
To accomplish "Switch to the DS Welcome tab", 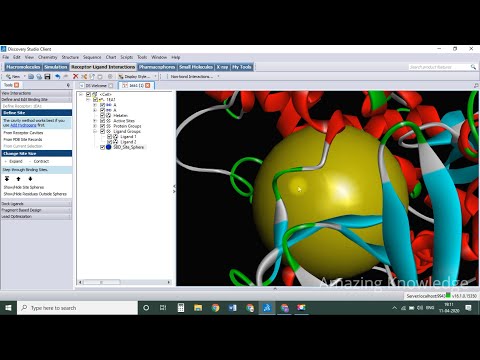I will click(96, 86).
